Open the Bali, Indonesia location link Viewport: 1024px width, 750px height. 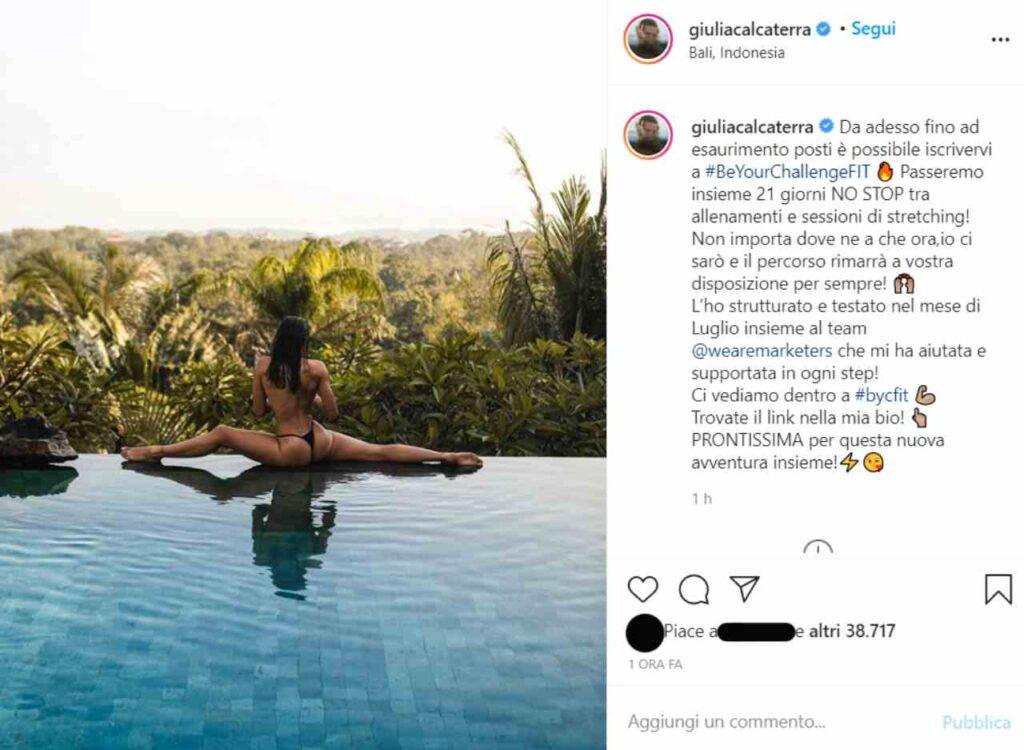[x=737, y=52]
